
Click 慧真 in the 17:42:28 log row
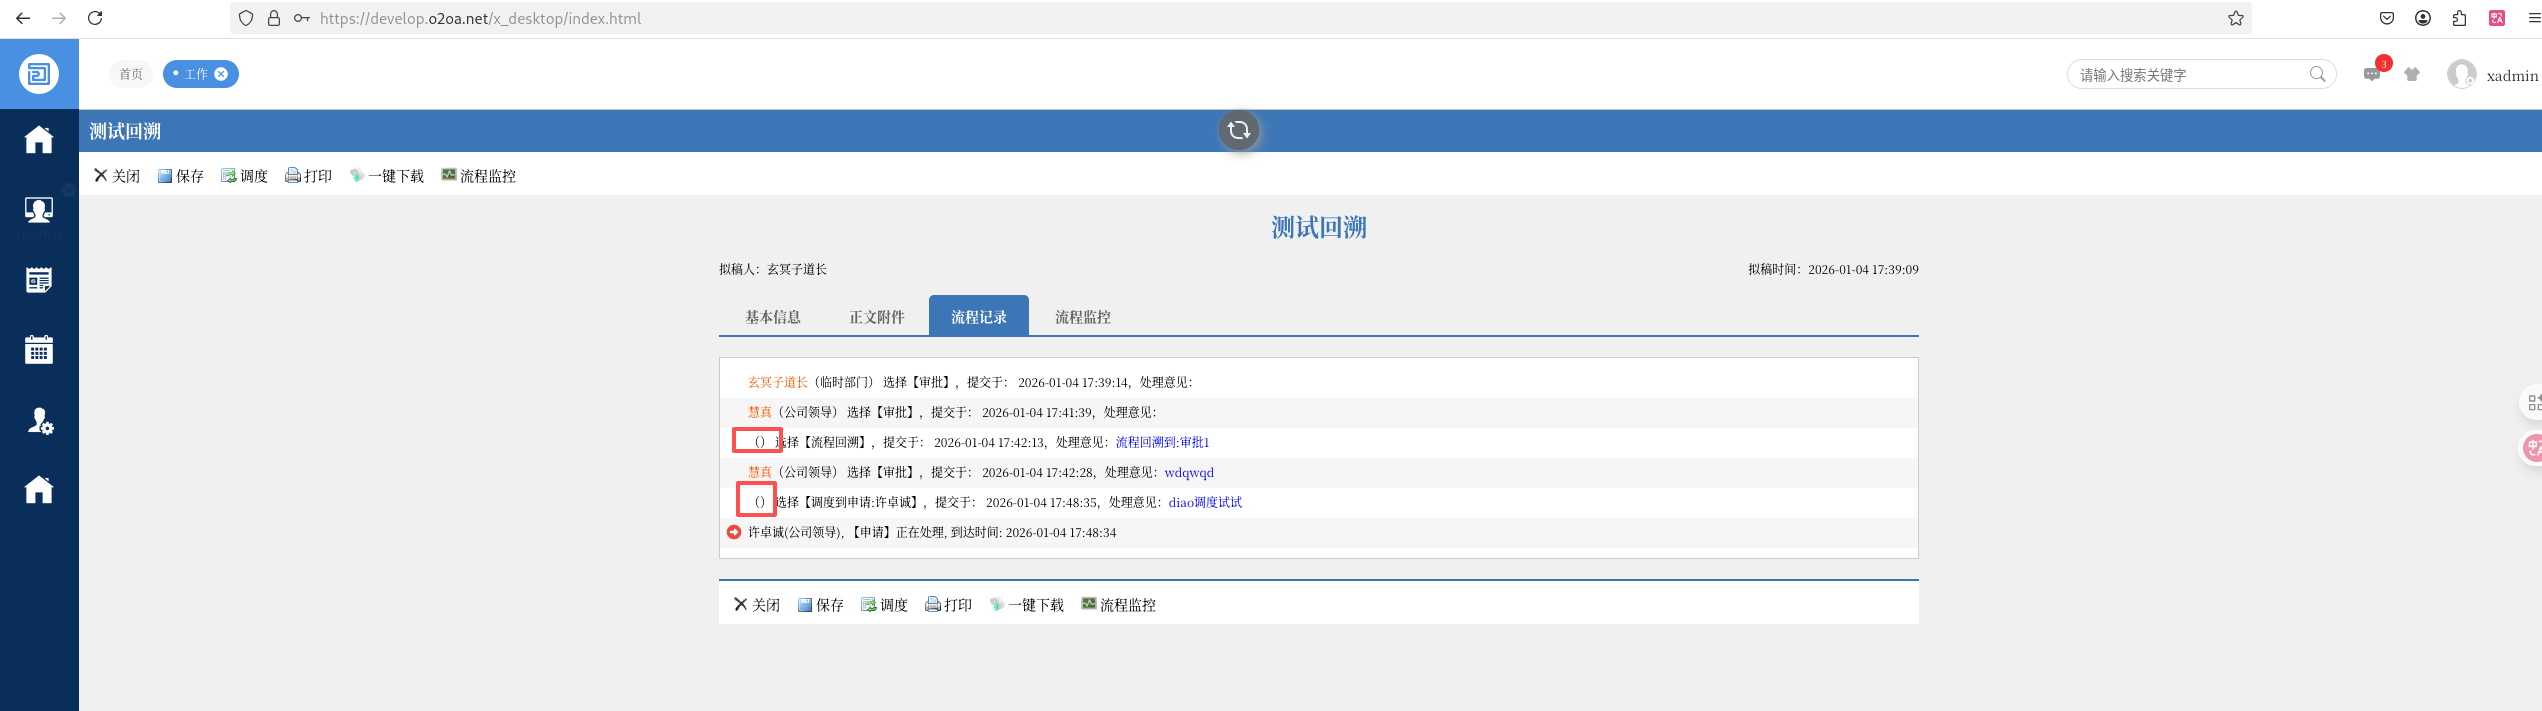tap(760, 472)
